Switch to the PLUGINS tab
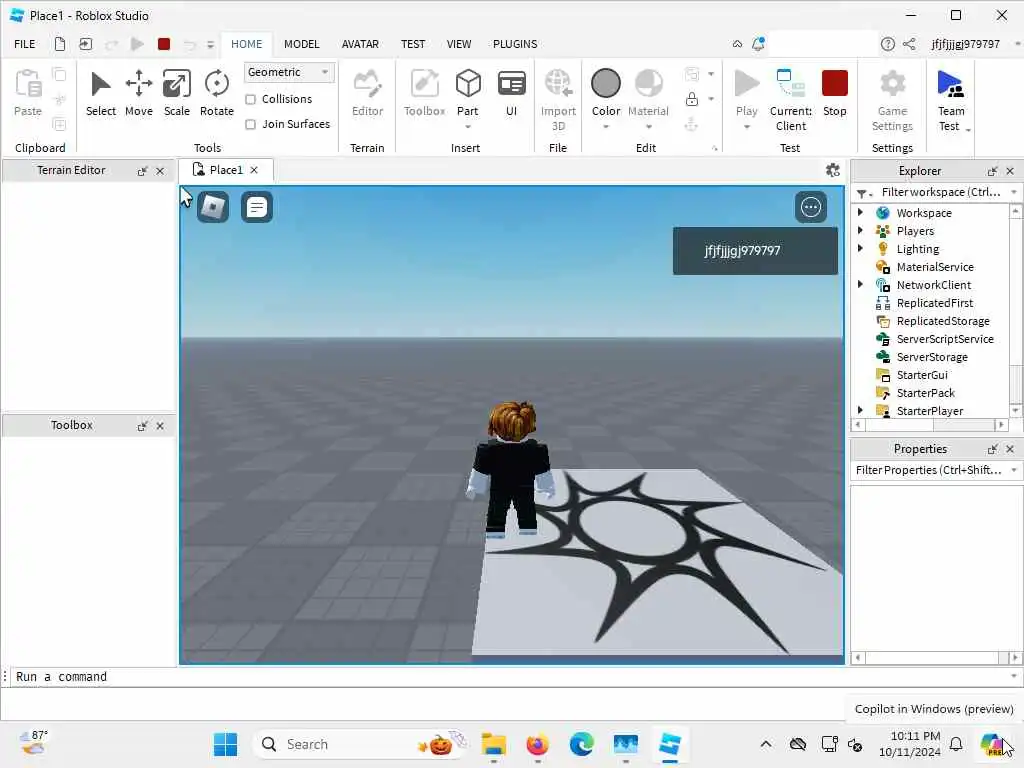 coord(515,44)
